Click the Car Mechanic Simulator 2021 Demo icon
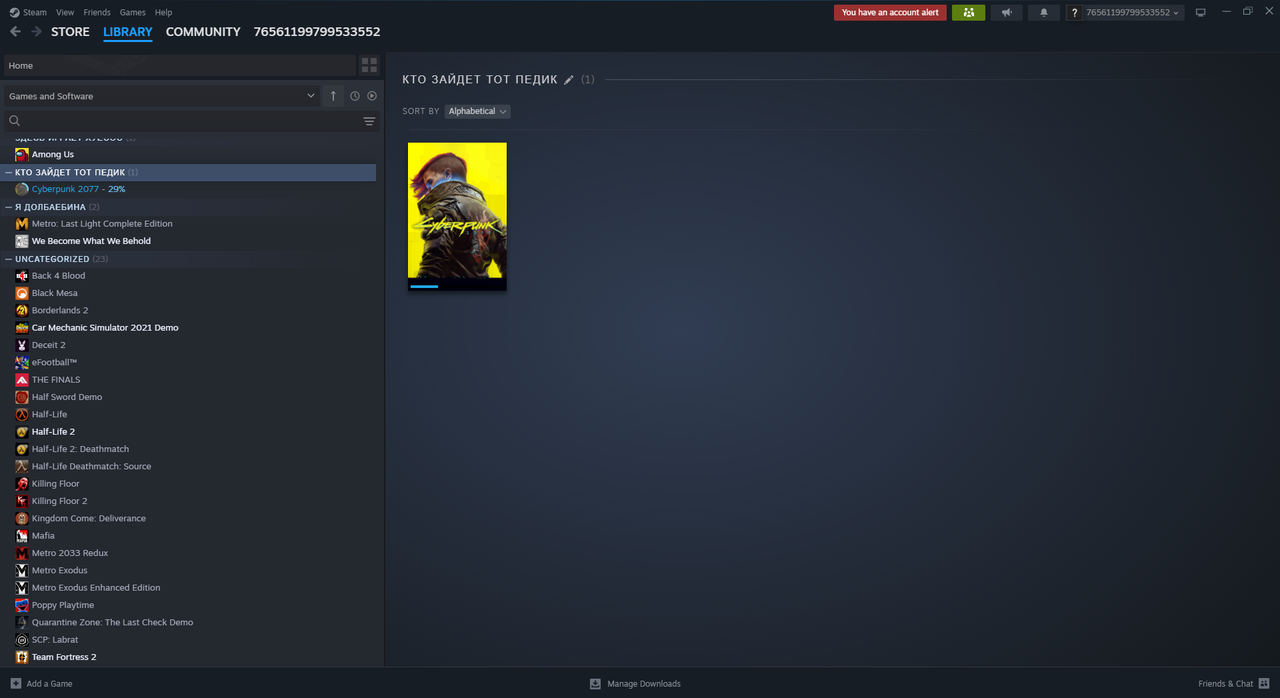The width and height of the screenshot is (1280, 698). [22, 328]
